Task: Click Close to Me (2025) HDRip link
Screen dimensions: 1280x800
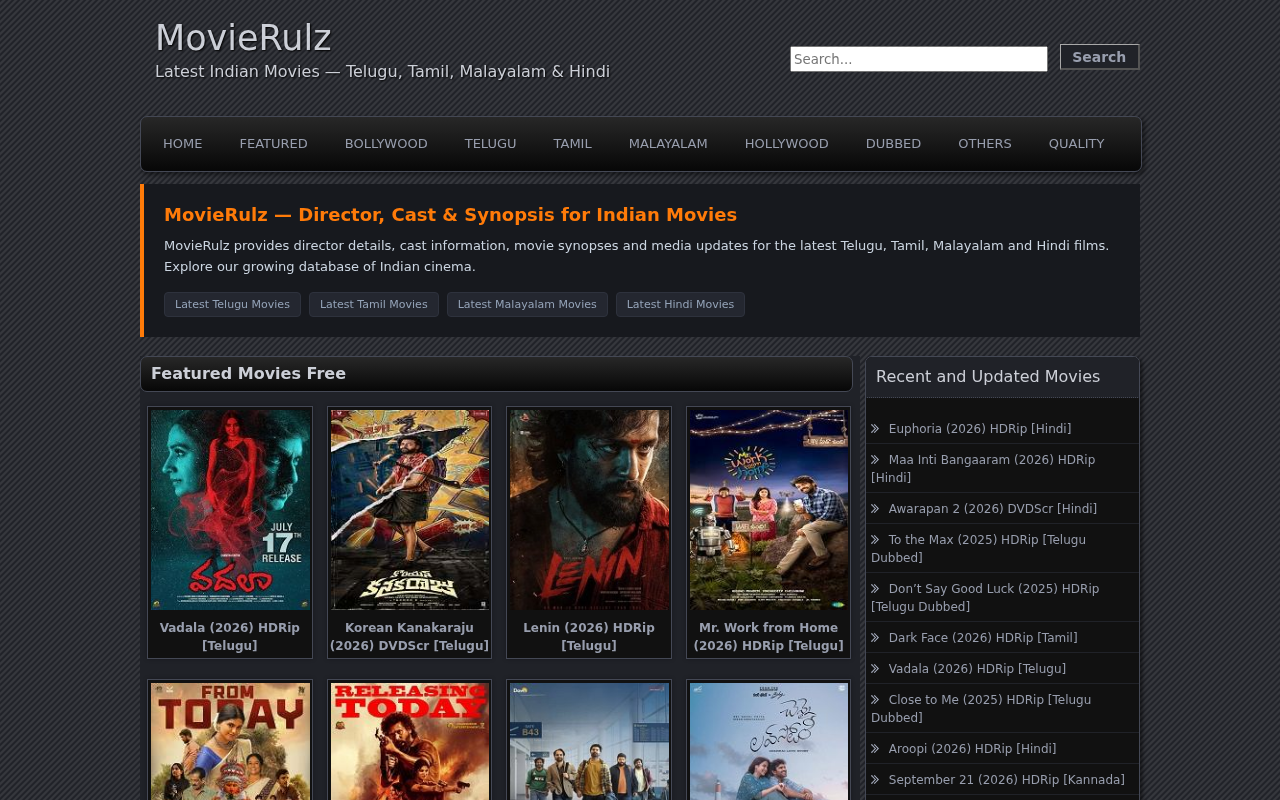Action: [981, 709]
